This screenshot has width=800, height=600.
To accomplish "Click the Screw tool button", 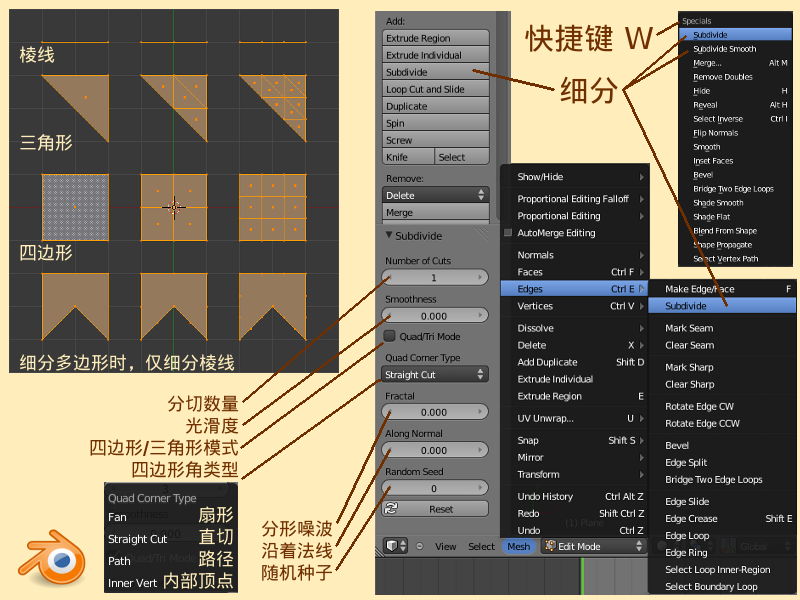I will tap(435, 140).
